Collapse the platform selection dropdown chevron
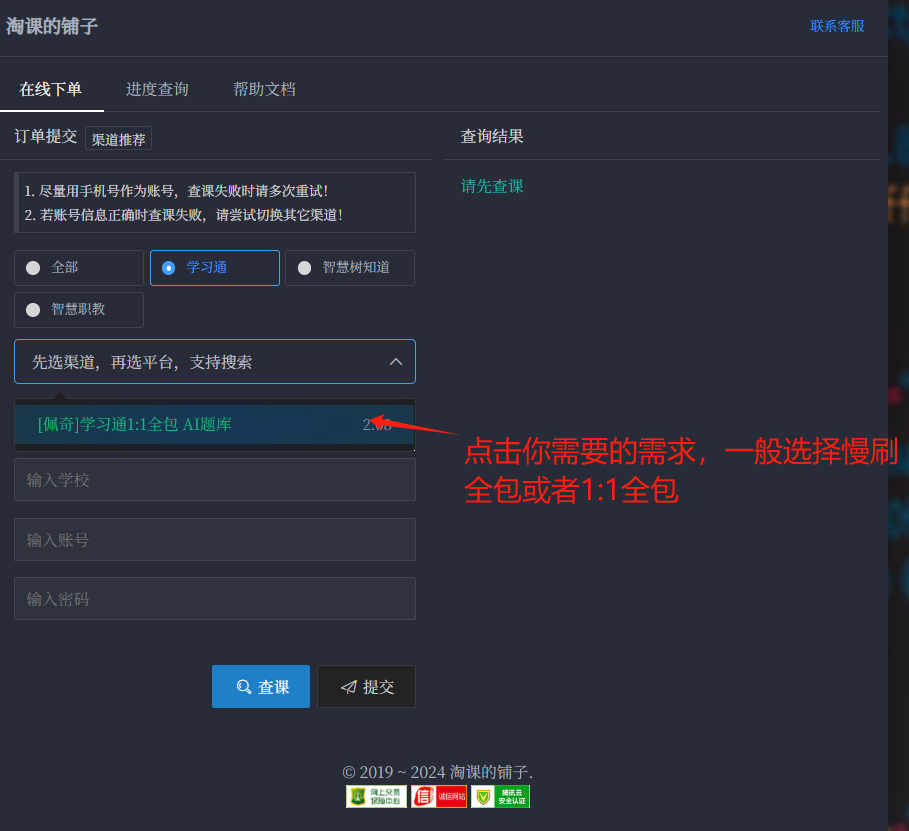Screen dimensions: 909x831 click(x=396, y=361)
